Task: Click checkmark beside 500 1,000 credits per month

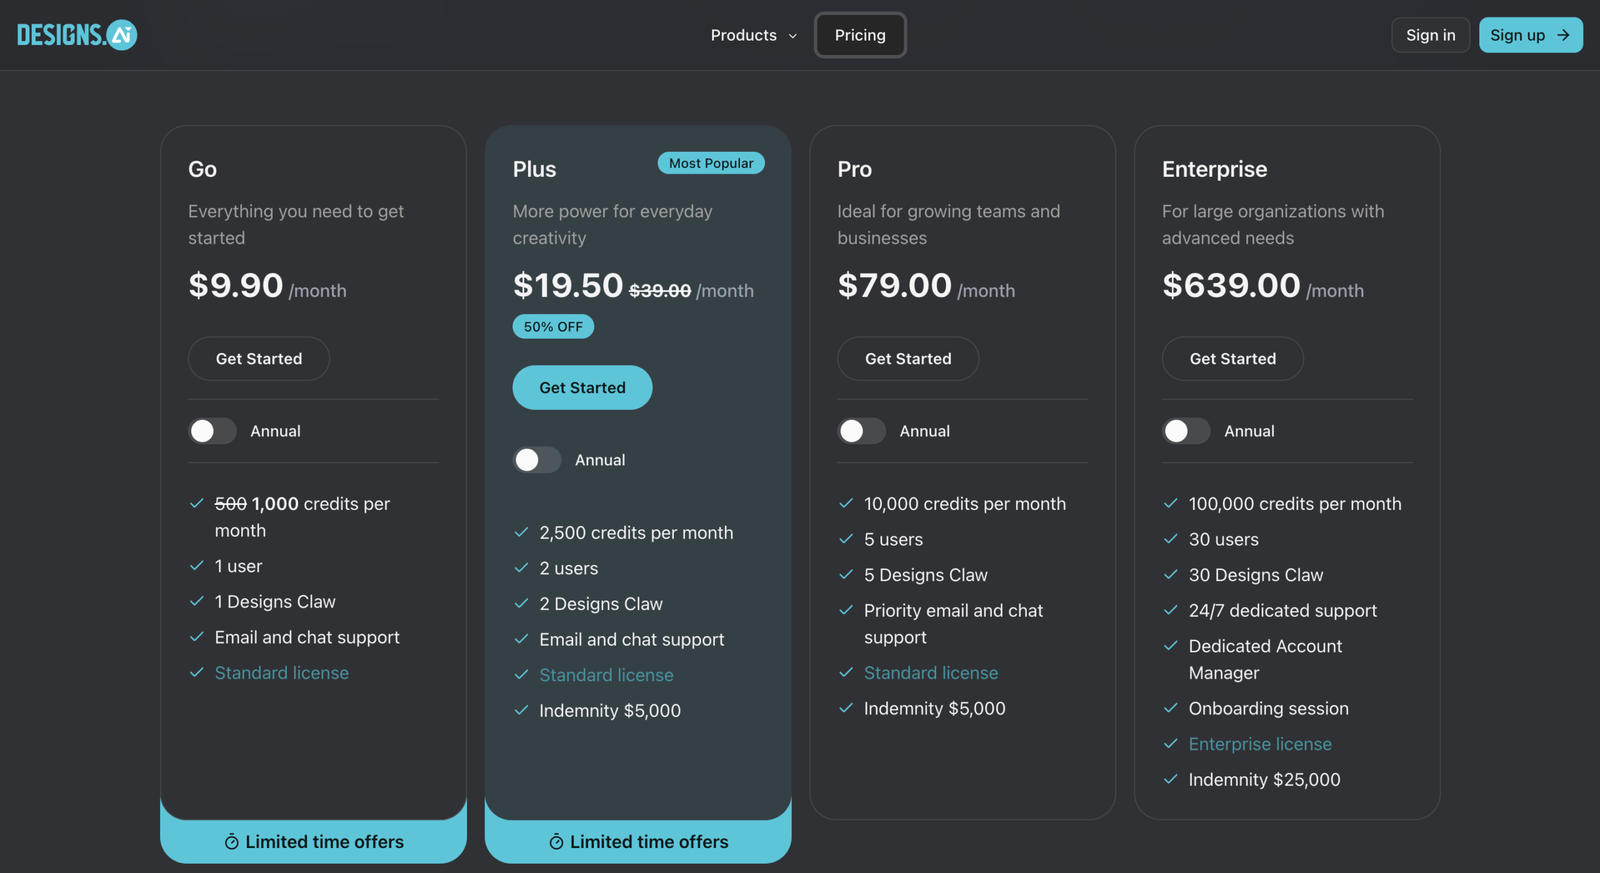Action: [x=197, y=504]
